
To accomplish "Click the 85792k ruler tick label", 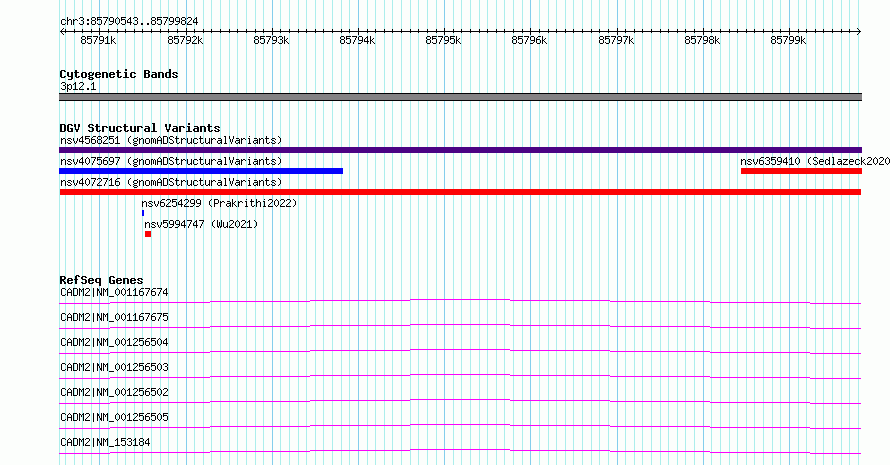I will [185, 40].
